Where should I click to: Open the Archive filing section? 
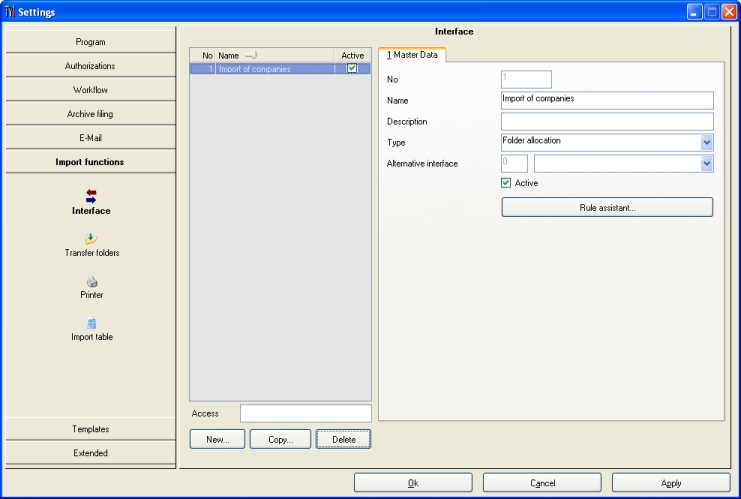click(90, 114)
